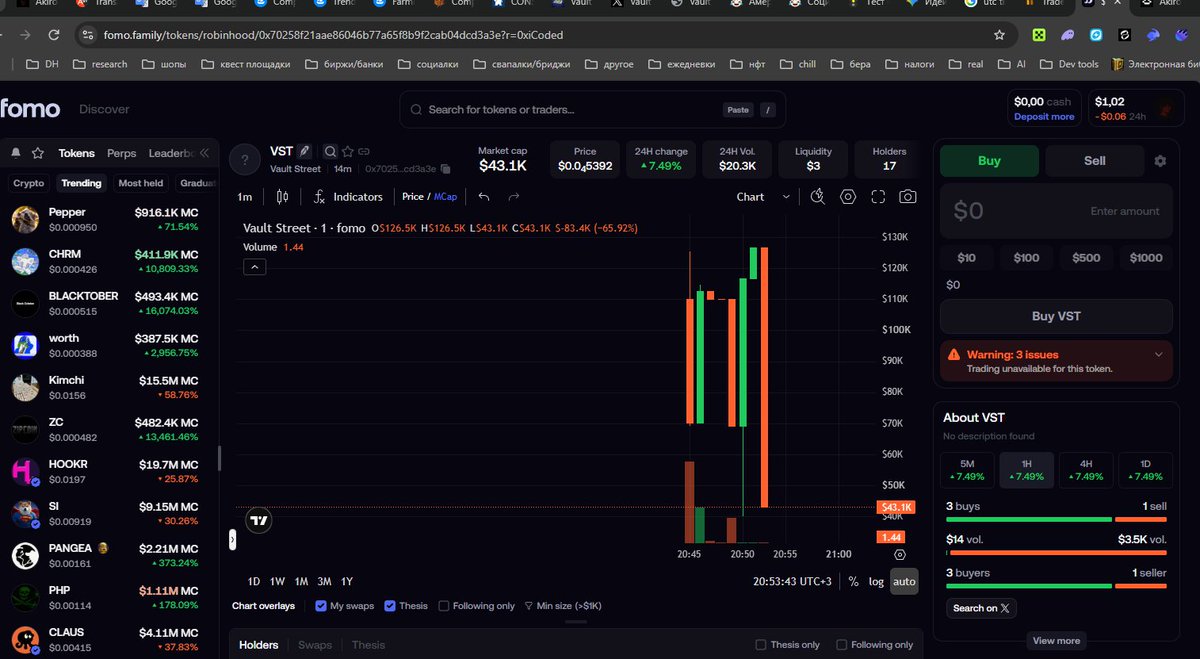Image resolution: width=1200 pixels, height=659 pixels.
Task: Open the favorites star in the sidebar
Action: click(x=38, y=153)
